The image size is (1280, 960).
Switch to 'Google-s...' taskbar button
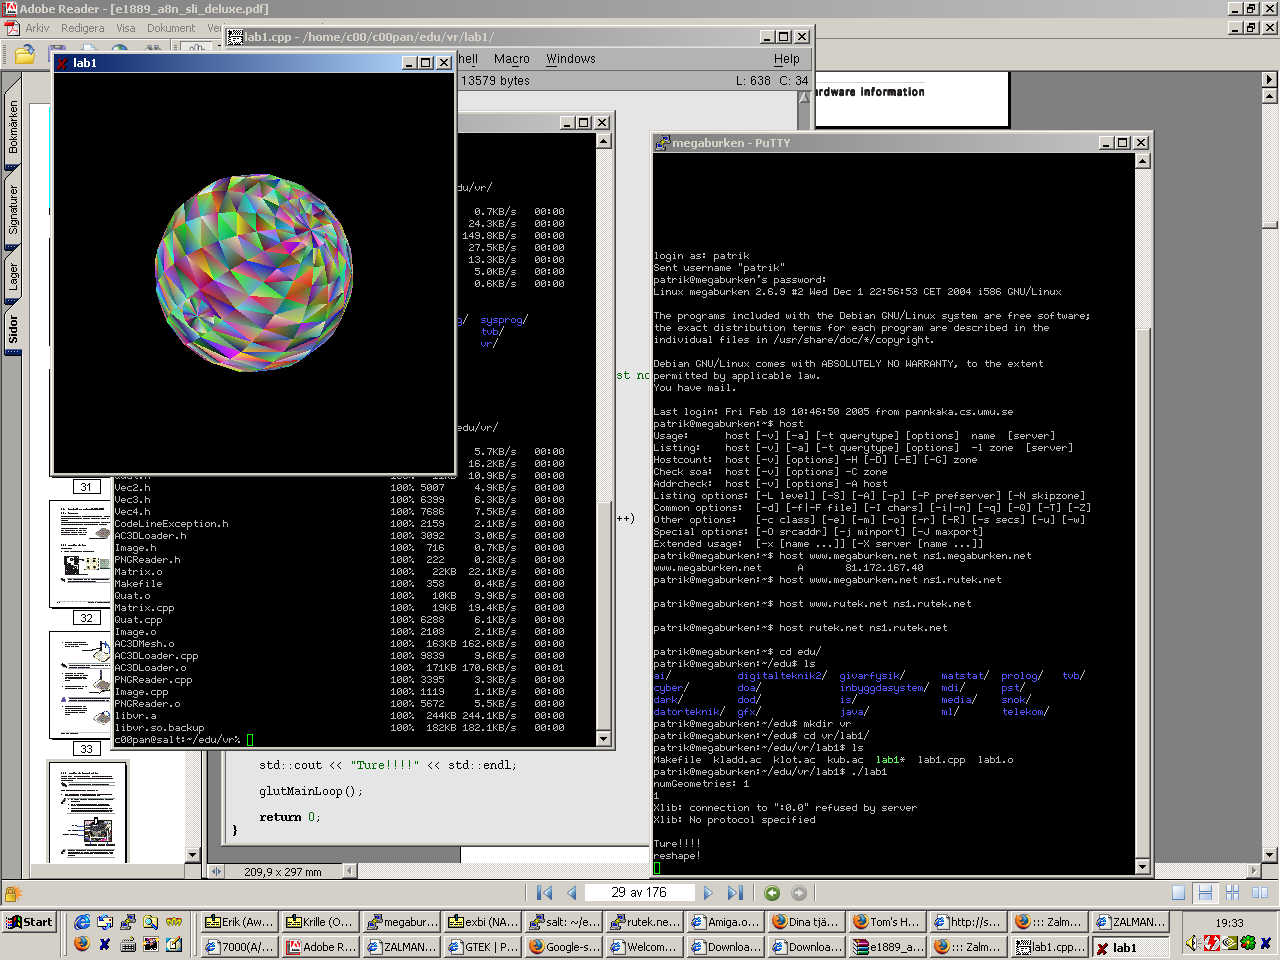pyautogui.click(x=563, y=946)
